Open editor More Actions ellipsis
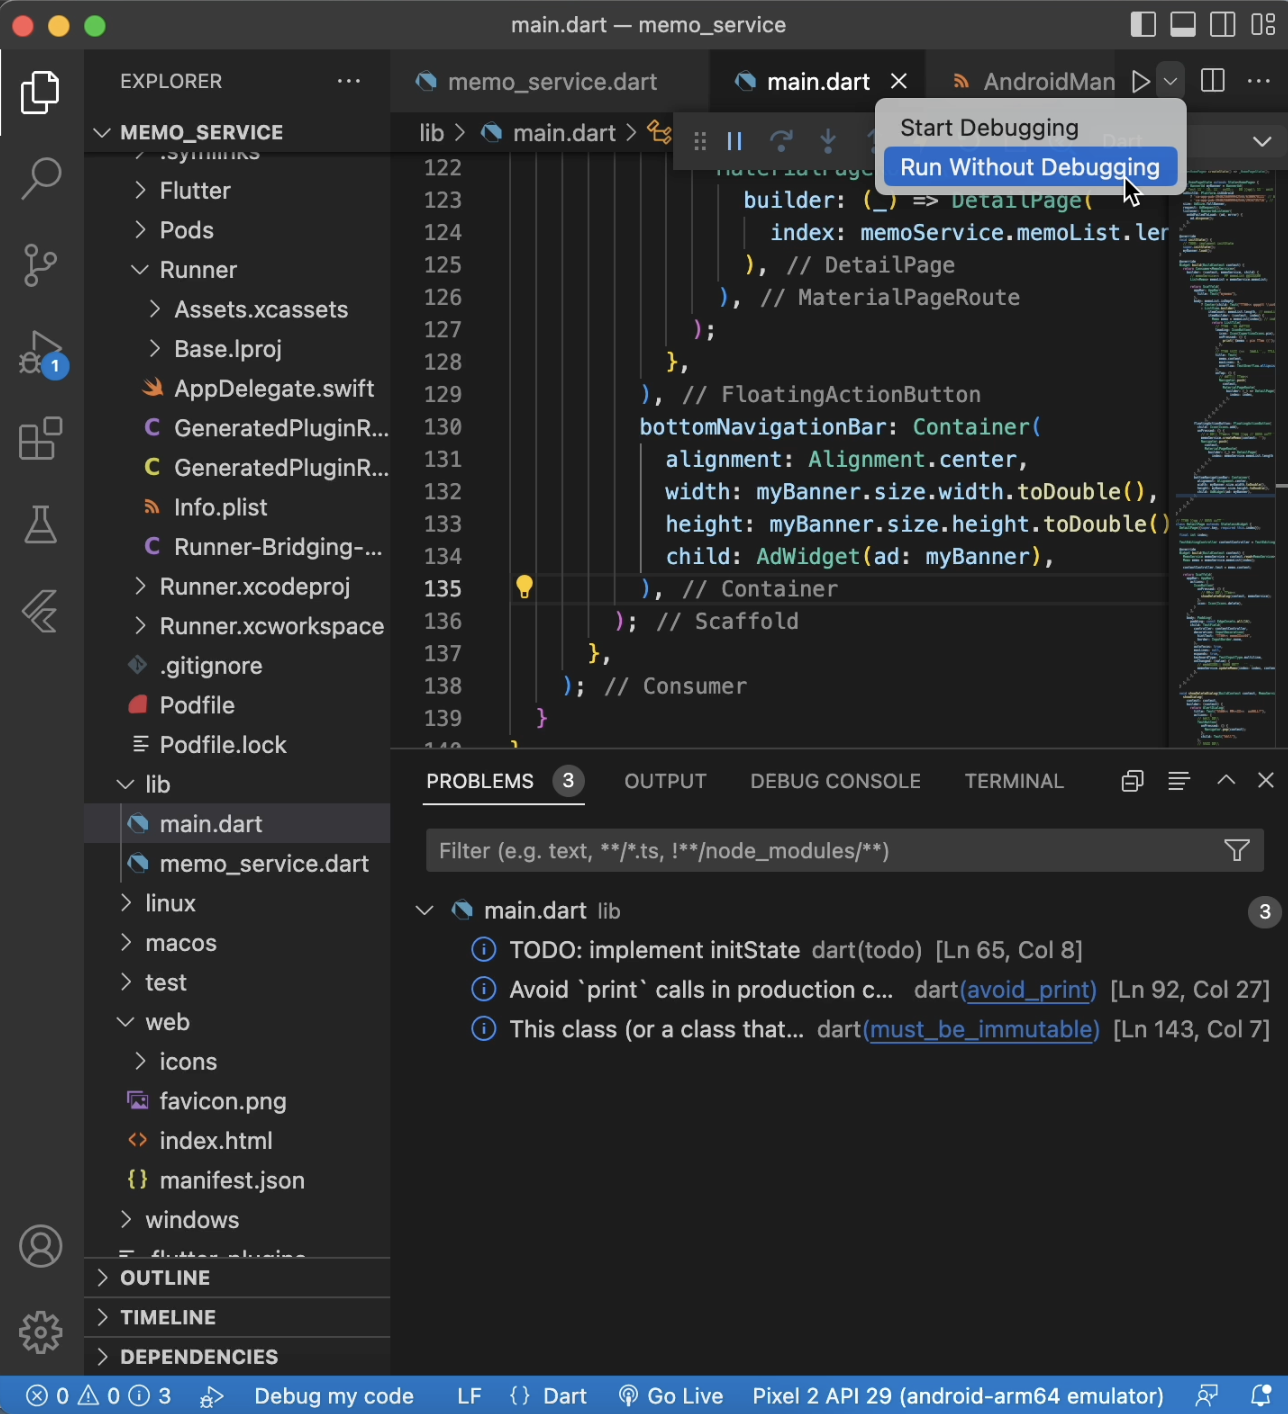Screen dimensions: 1288x1414 (x=1259, y=81)
